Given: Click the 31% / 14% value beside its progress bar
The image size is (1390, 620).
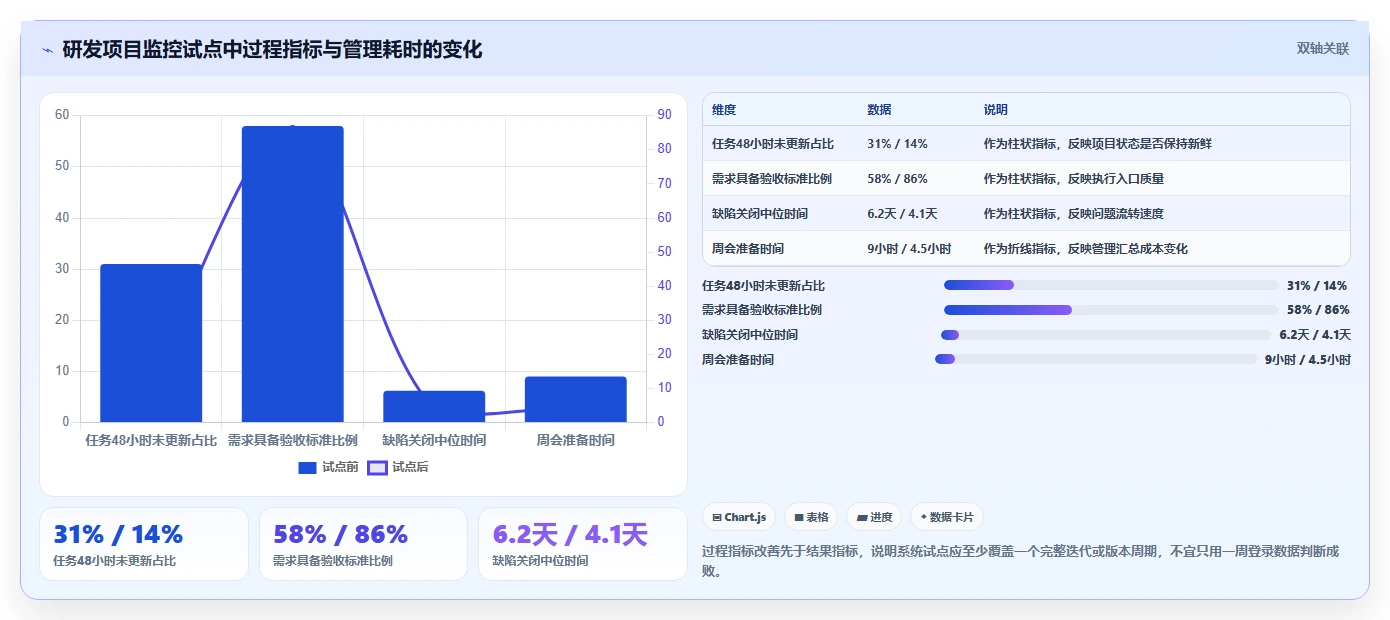Looking at the screenshot, I should coord(1317,286).
